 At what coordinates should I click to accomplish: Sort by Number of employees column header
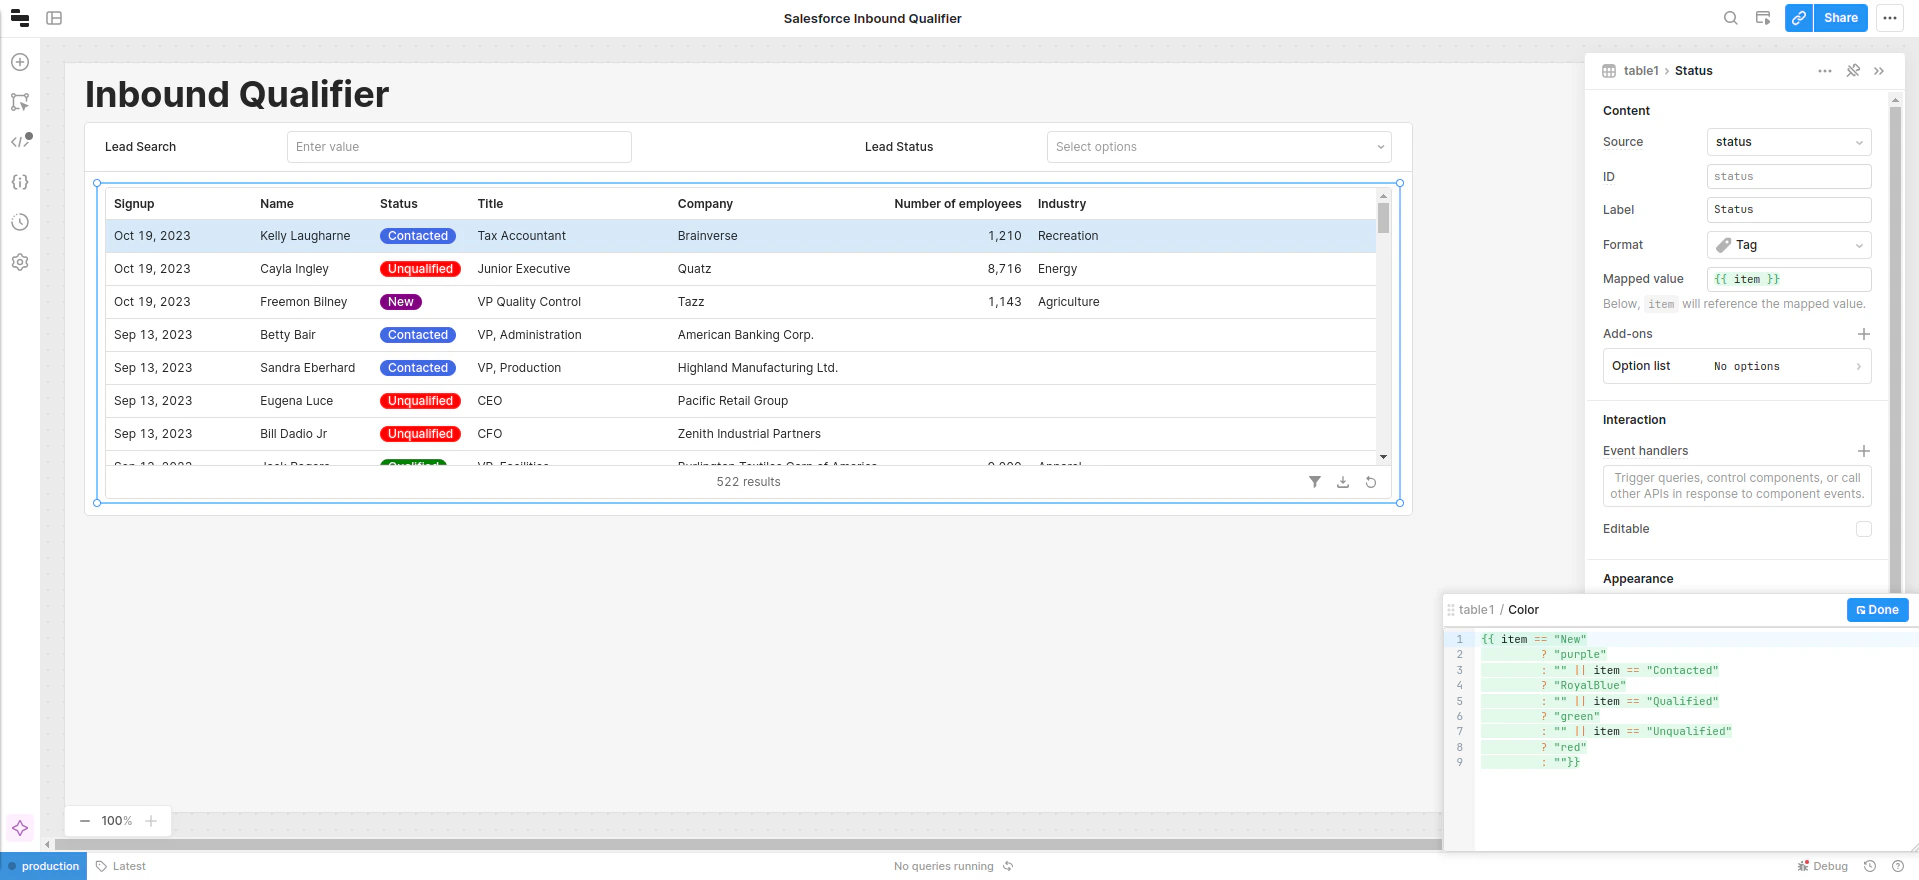pyautogui.click(x=958, y=204)
